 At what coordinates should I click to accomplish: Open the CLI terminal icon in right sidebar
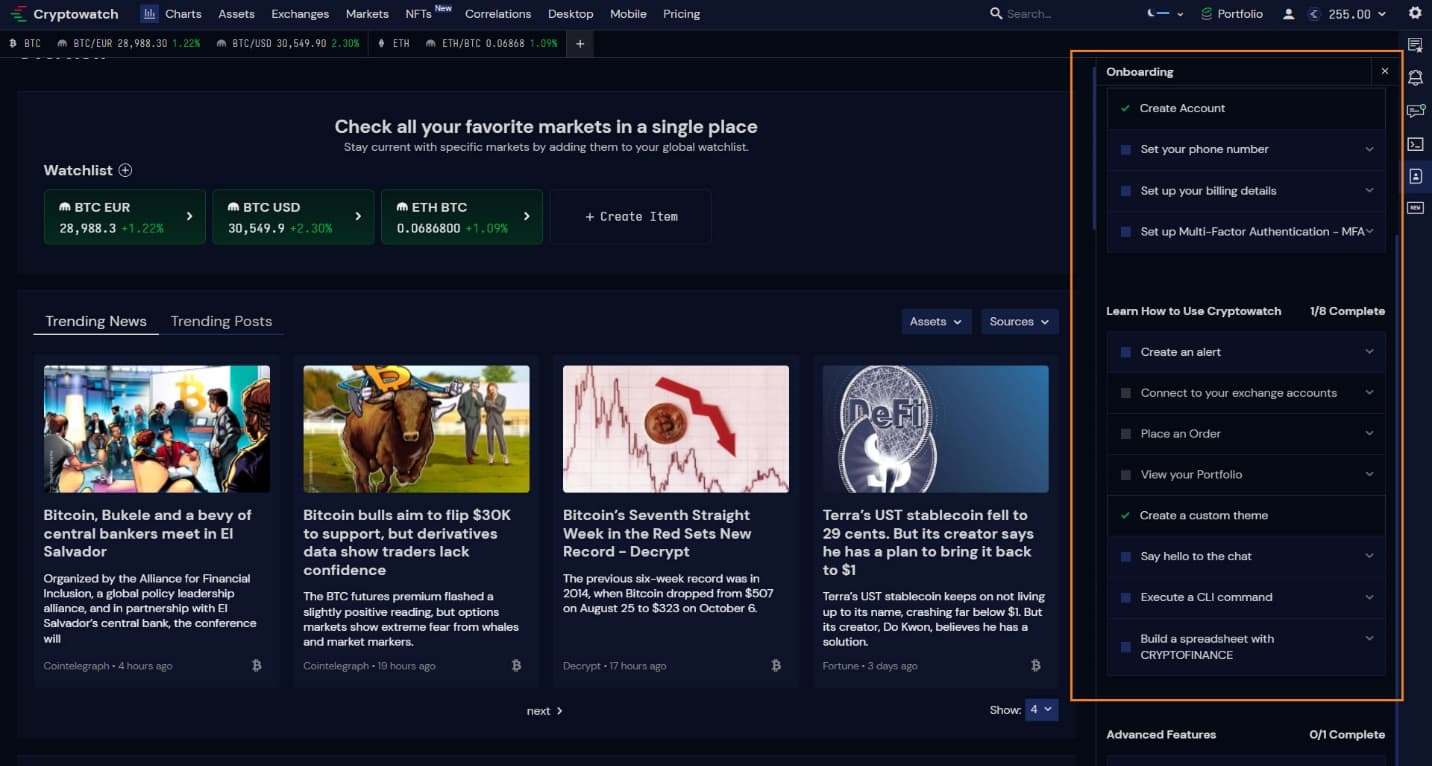point(1415,144)
